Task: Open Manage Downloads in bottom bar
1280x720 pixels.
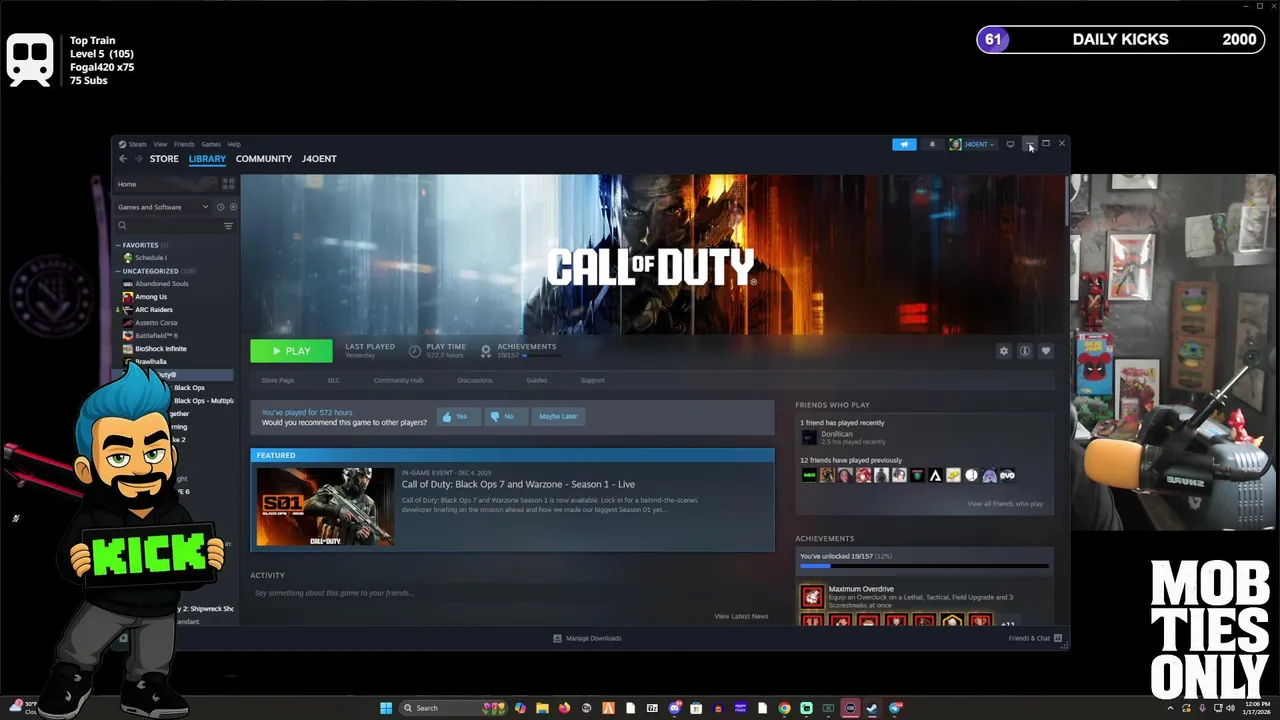Action: (587, 638)
